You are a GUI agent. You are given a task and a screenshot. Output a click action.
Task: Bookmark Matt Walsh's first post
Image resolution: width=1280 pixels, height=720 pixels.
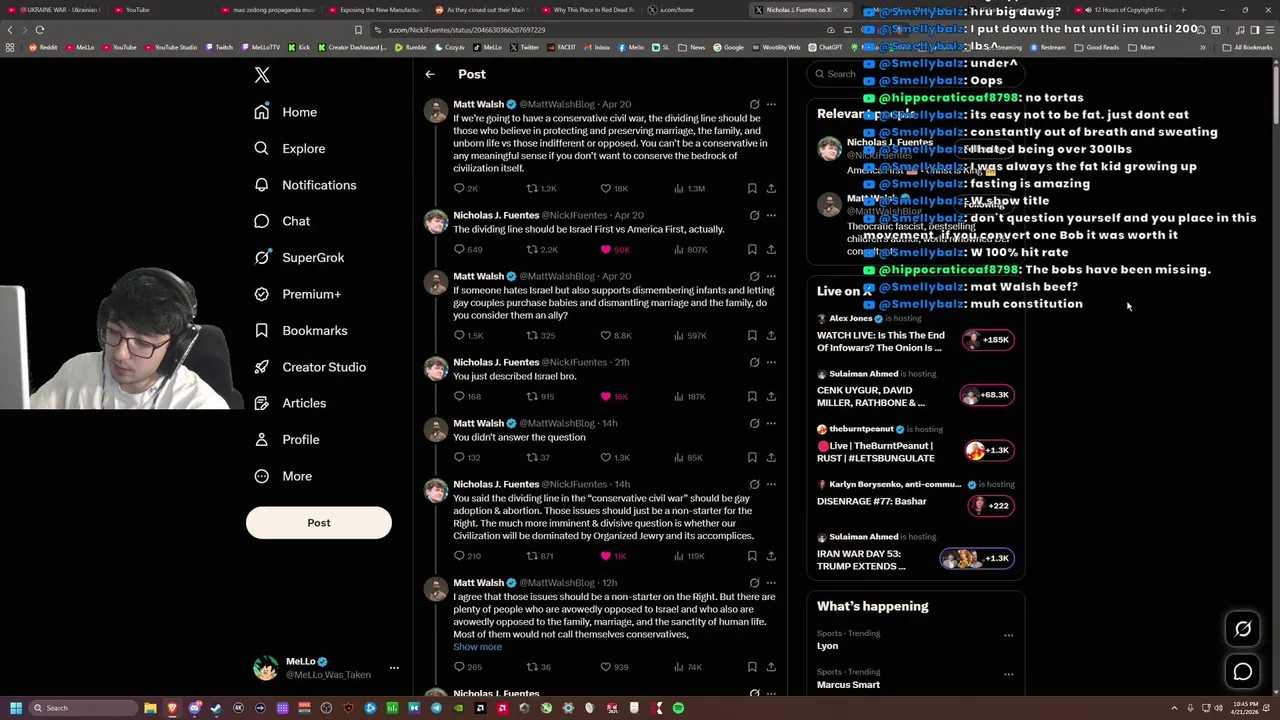coord(752,188)
